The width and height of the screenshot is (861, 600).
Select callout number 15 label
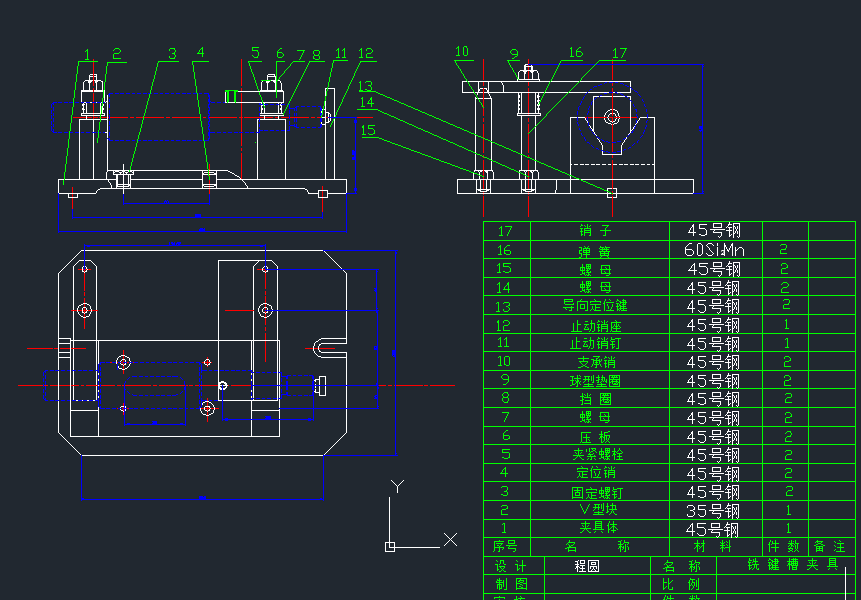point(368,130)
